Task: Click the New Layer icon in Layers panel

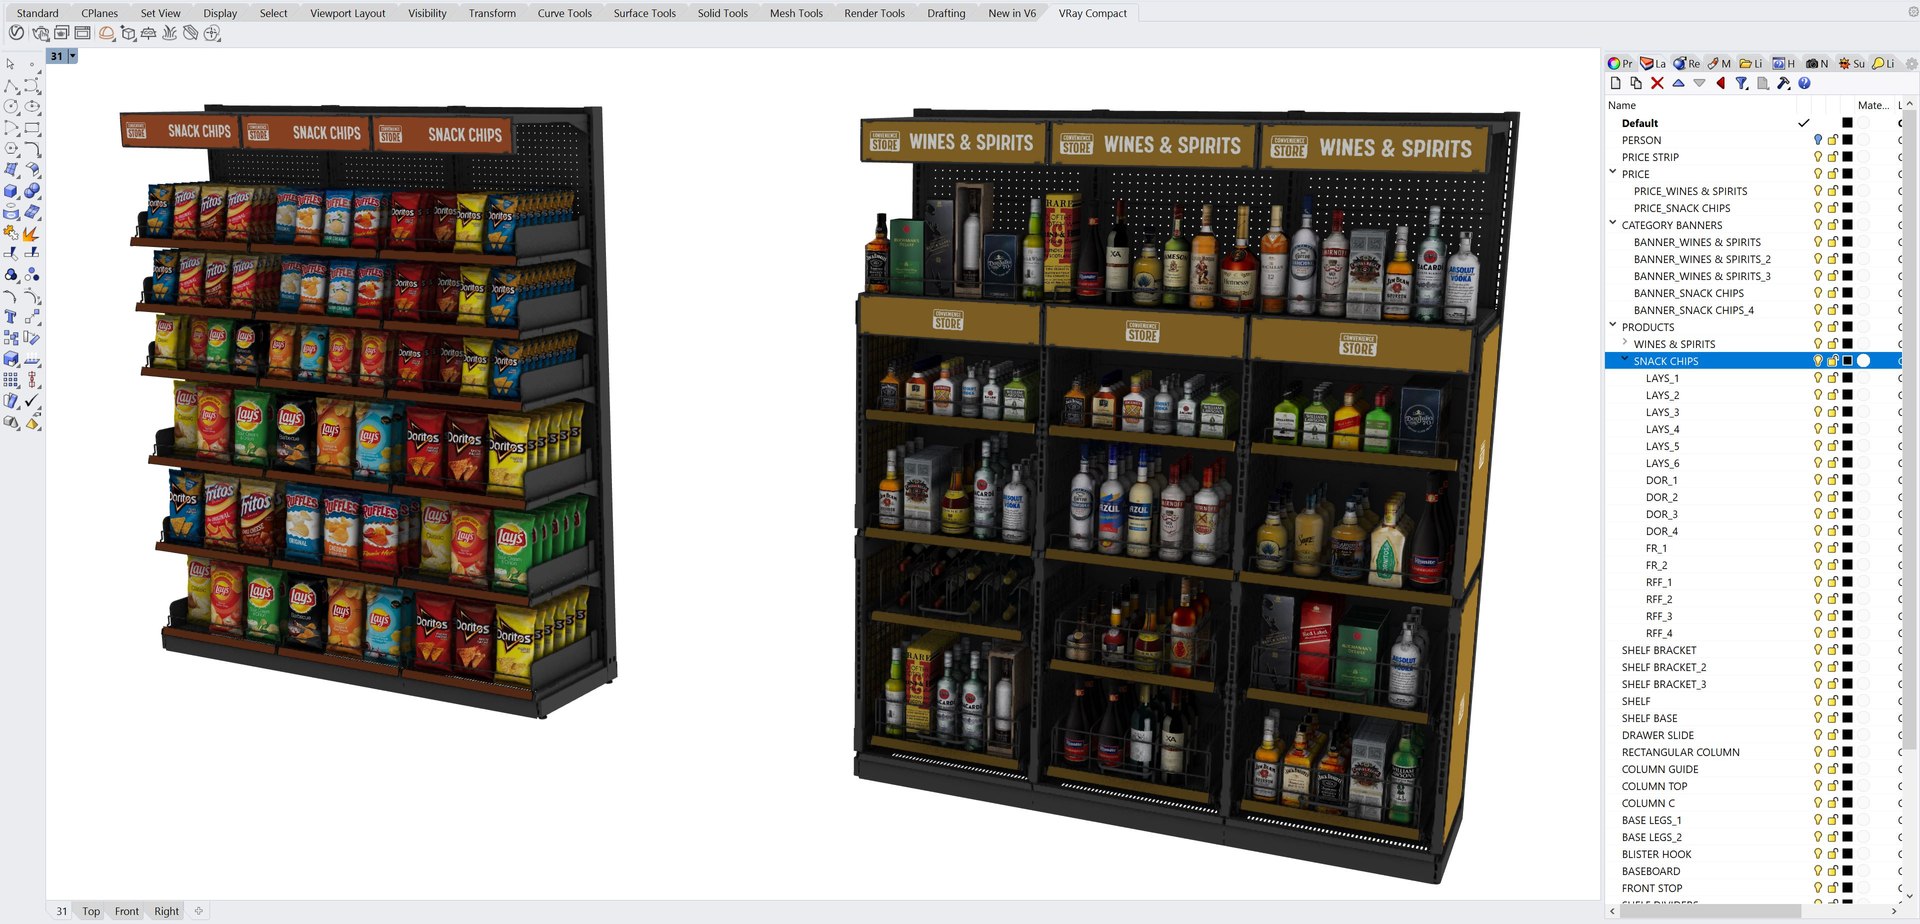Action: tap(1615, 83)
